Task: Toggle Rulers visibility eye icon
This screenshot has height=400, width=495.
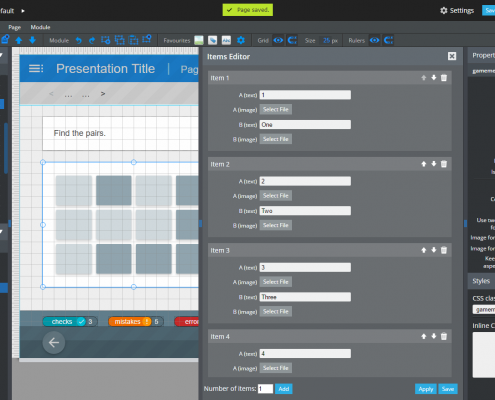Action: point(375,40)
